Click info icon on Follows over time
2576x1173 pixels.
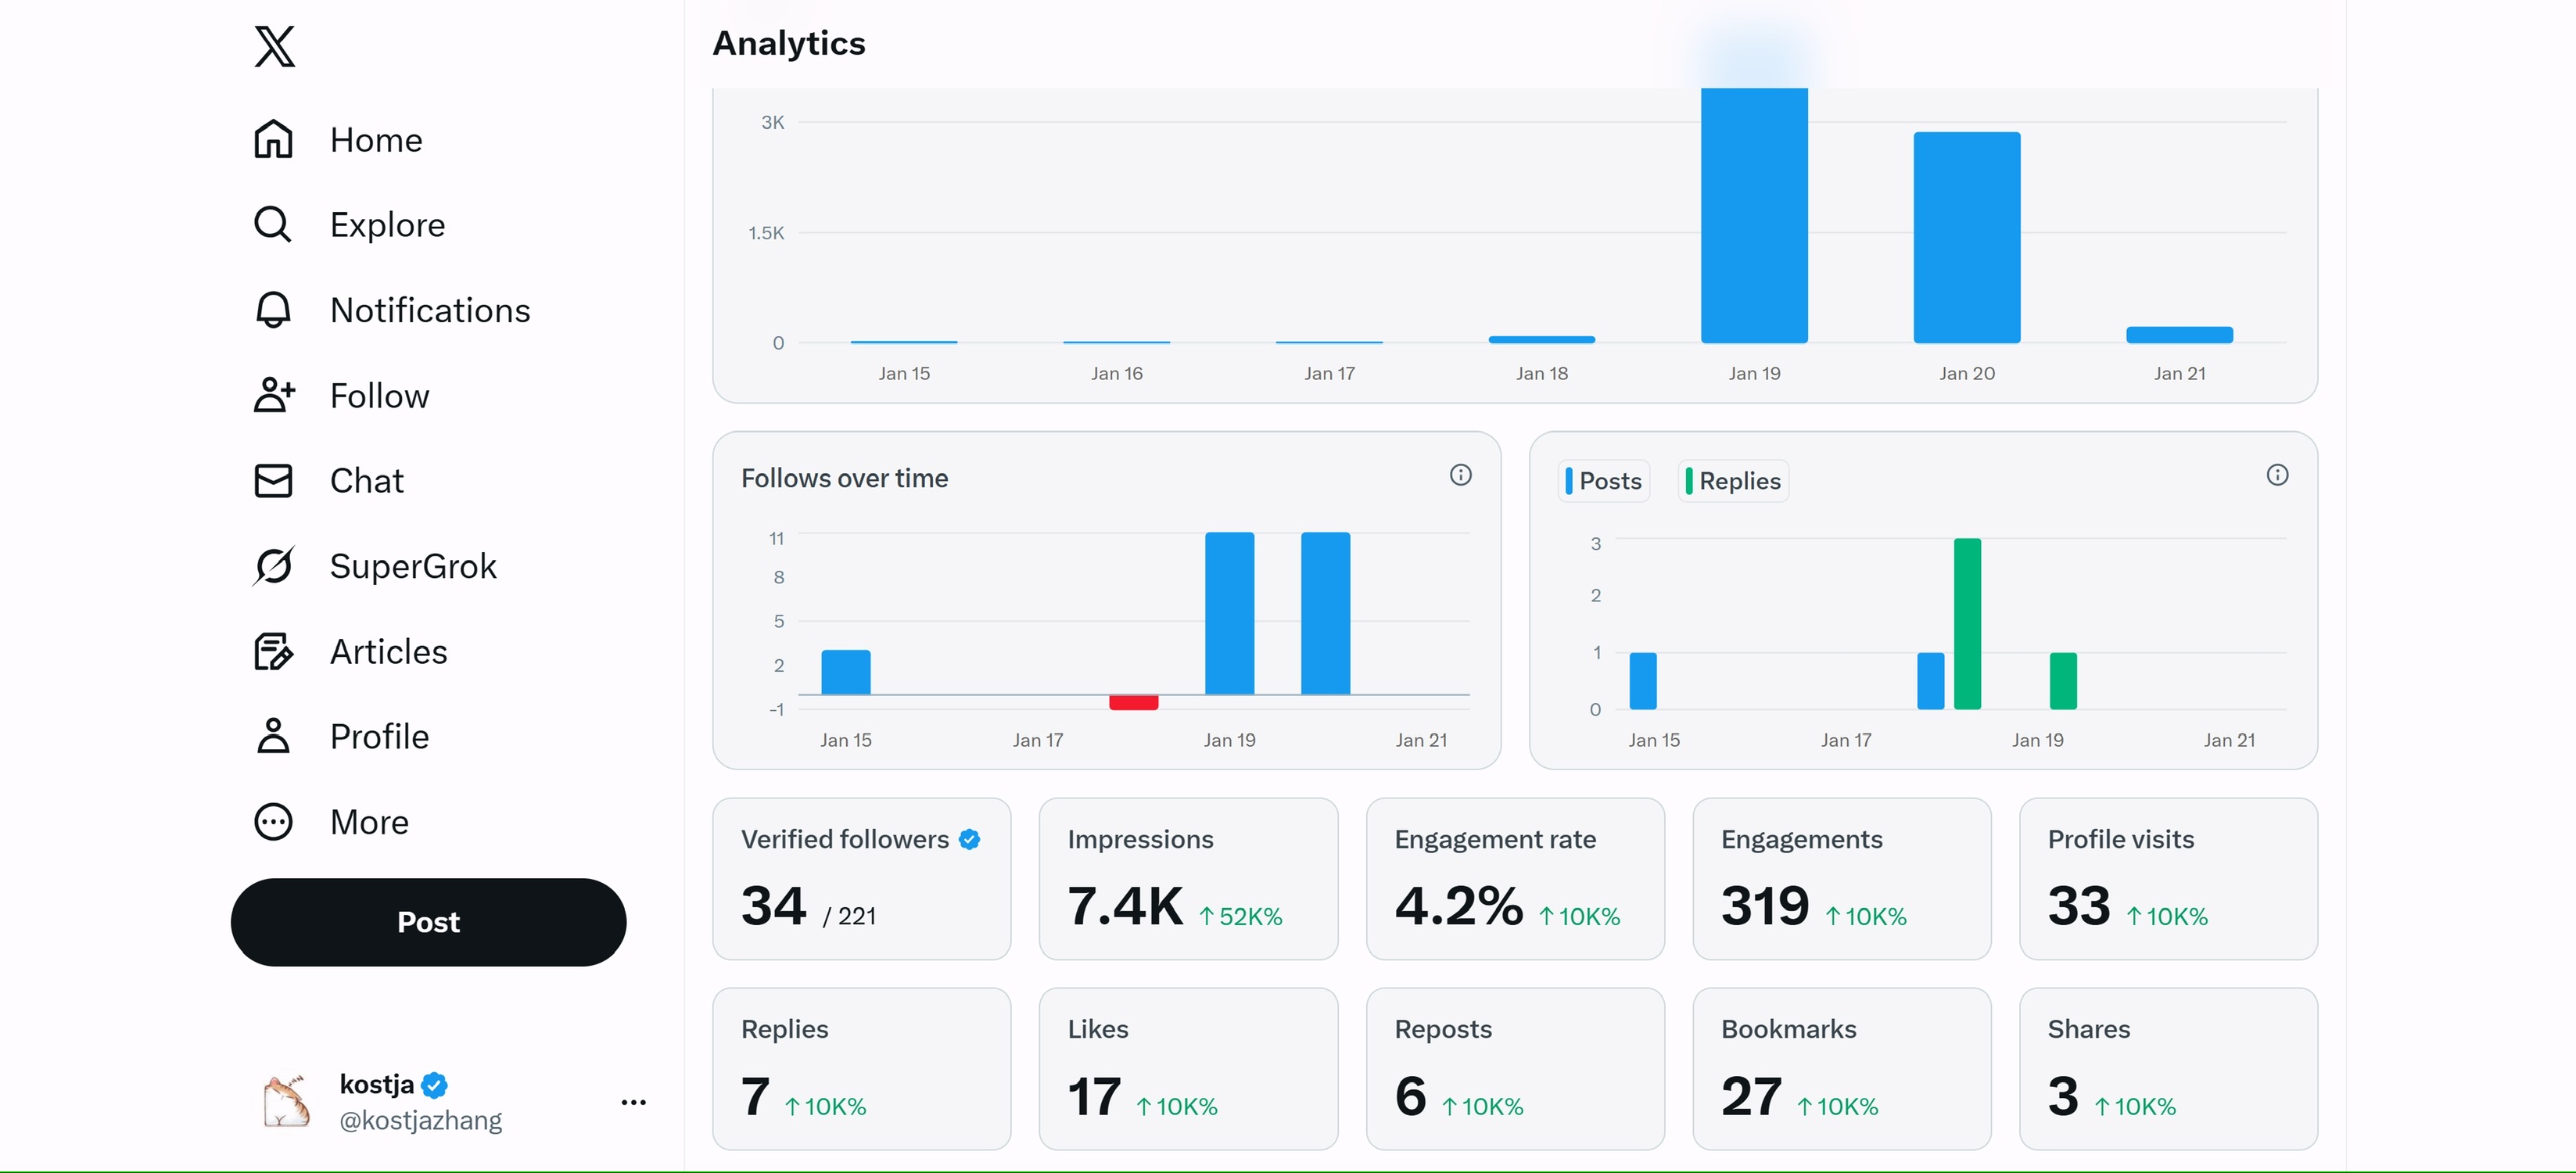1460,475
